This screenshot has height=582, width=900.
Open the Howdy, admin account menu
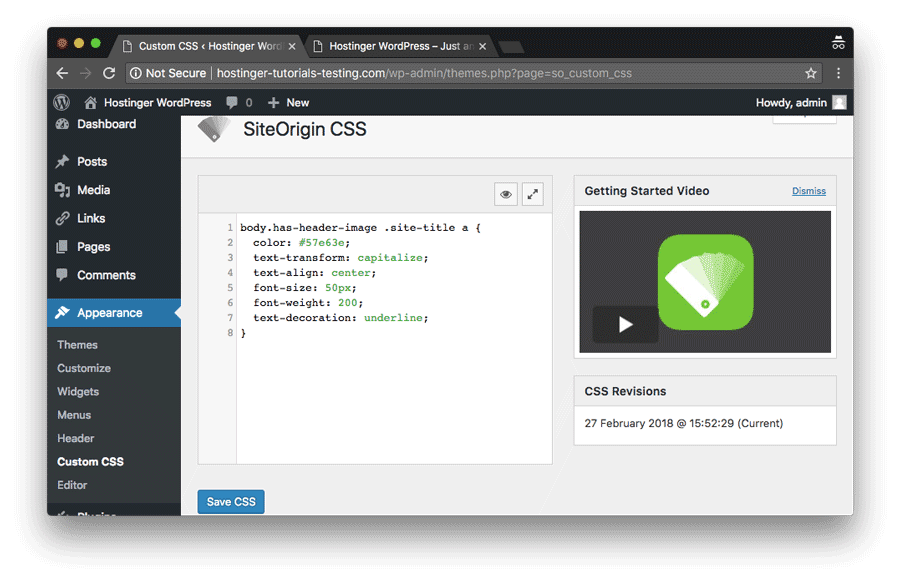click(x=800, y=101)
